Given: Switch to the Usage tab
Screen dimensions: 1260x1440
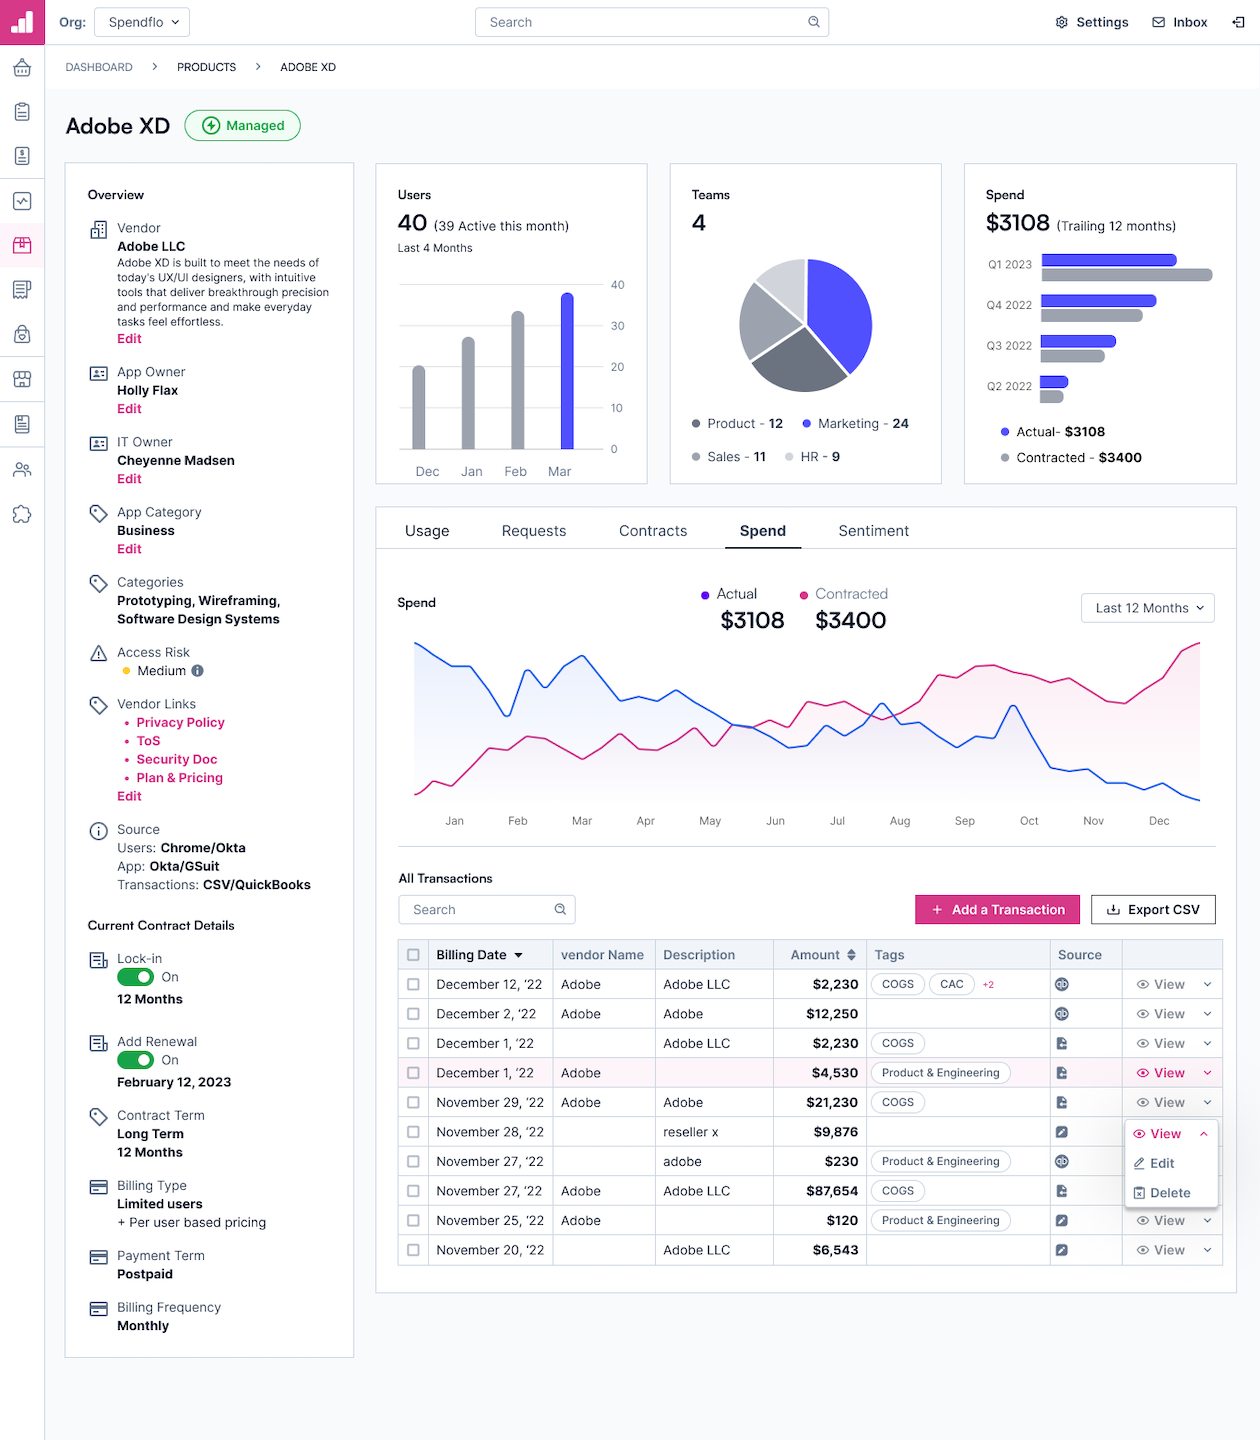Looking at the screenshot, I should pos(427,531).
